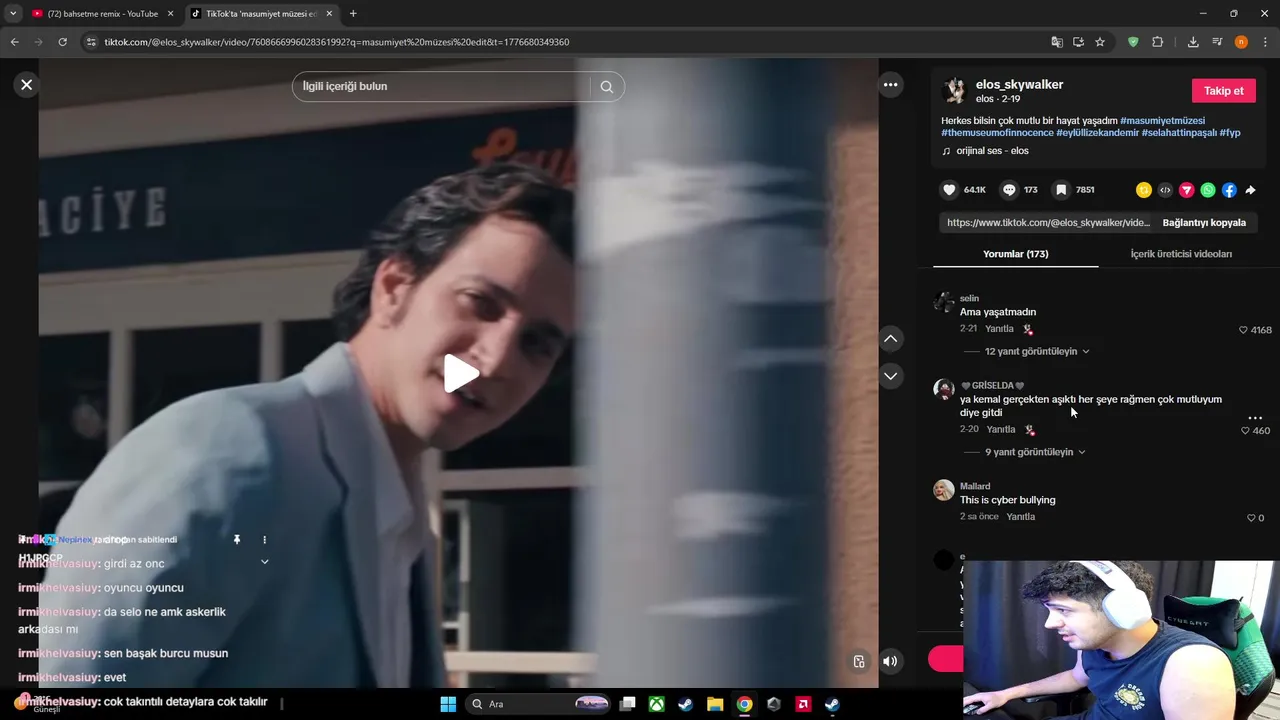Open the media control icon
The width and height of the screenshot is (1280, 720).
(x=1217, y=42)
